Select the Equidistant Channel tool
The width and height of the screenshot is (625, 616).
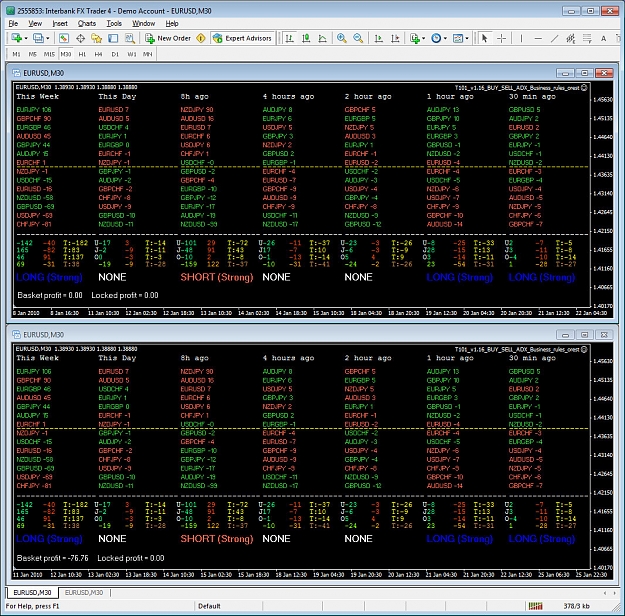[x=571, y=38]
